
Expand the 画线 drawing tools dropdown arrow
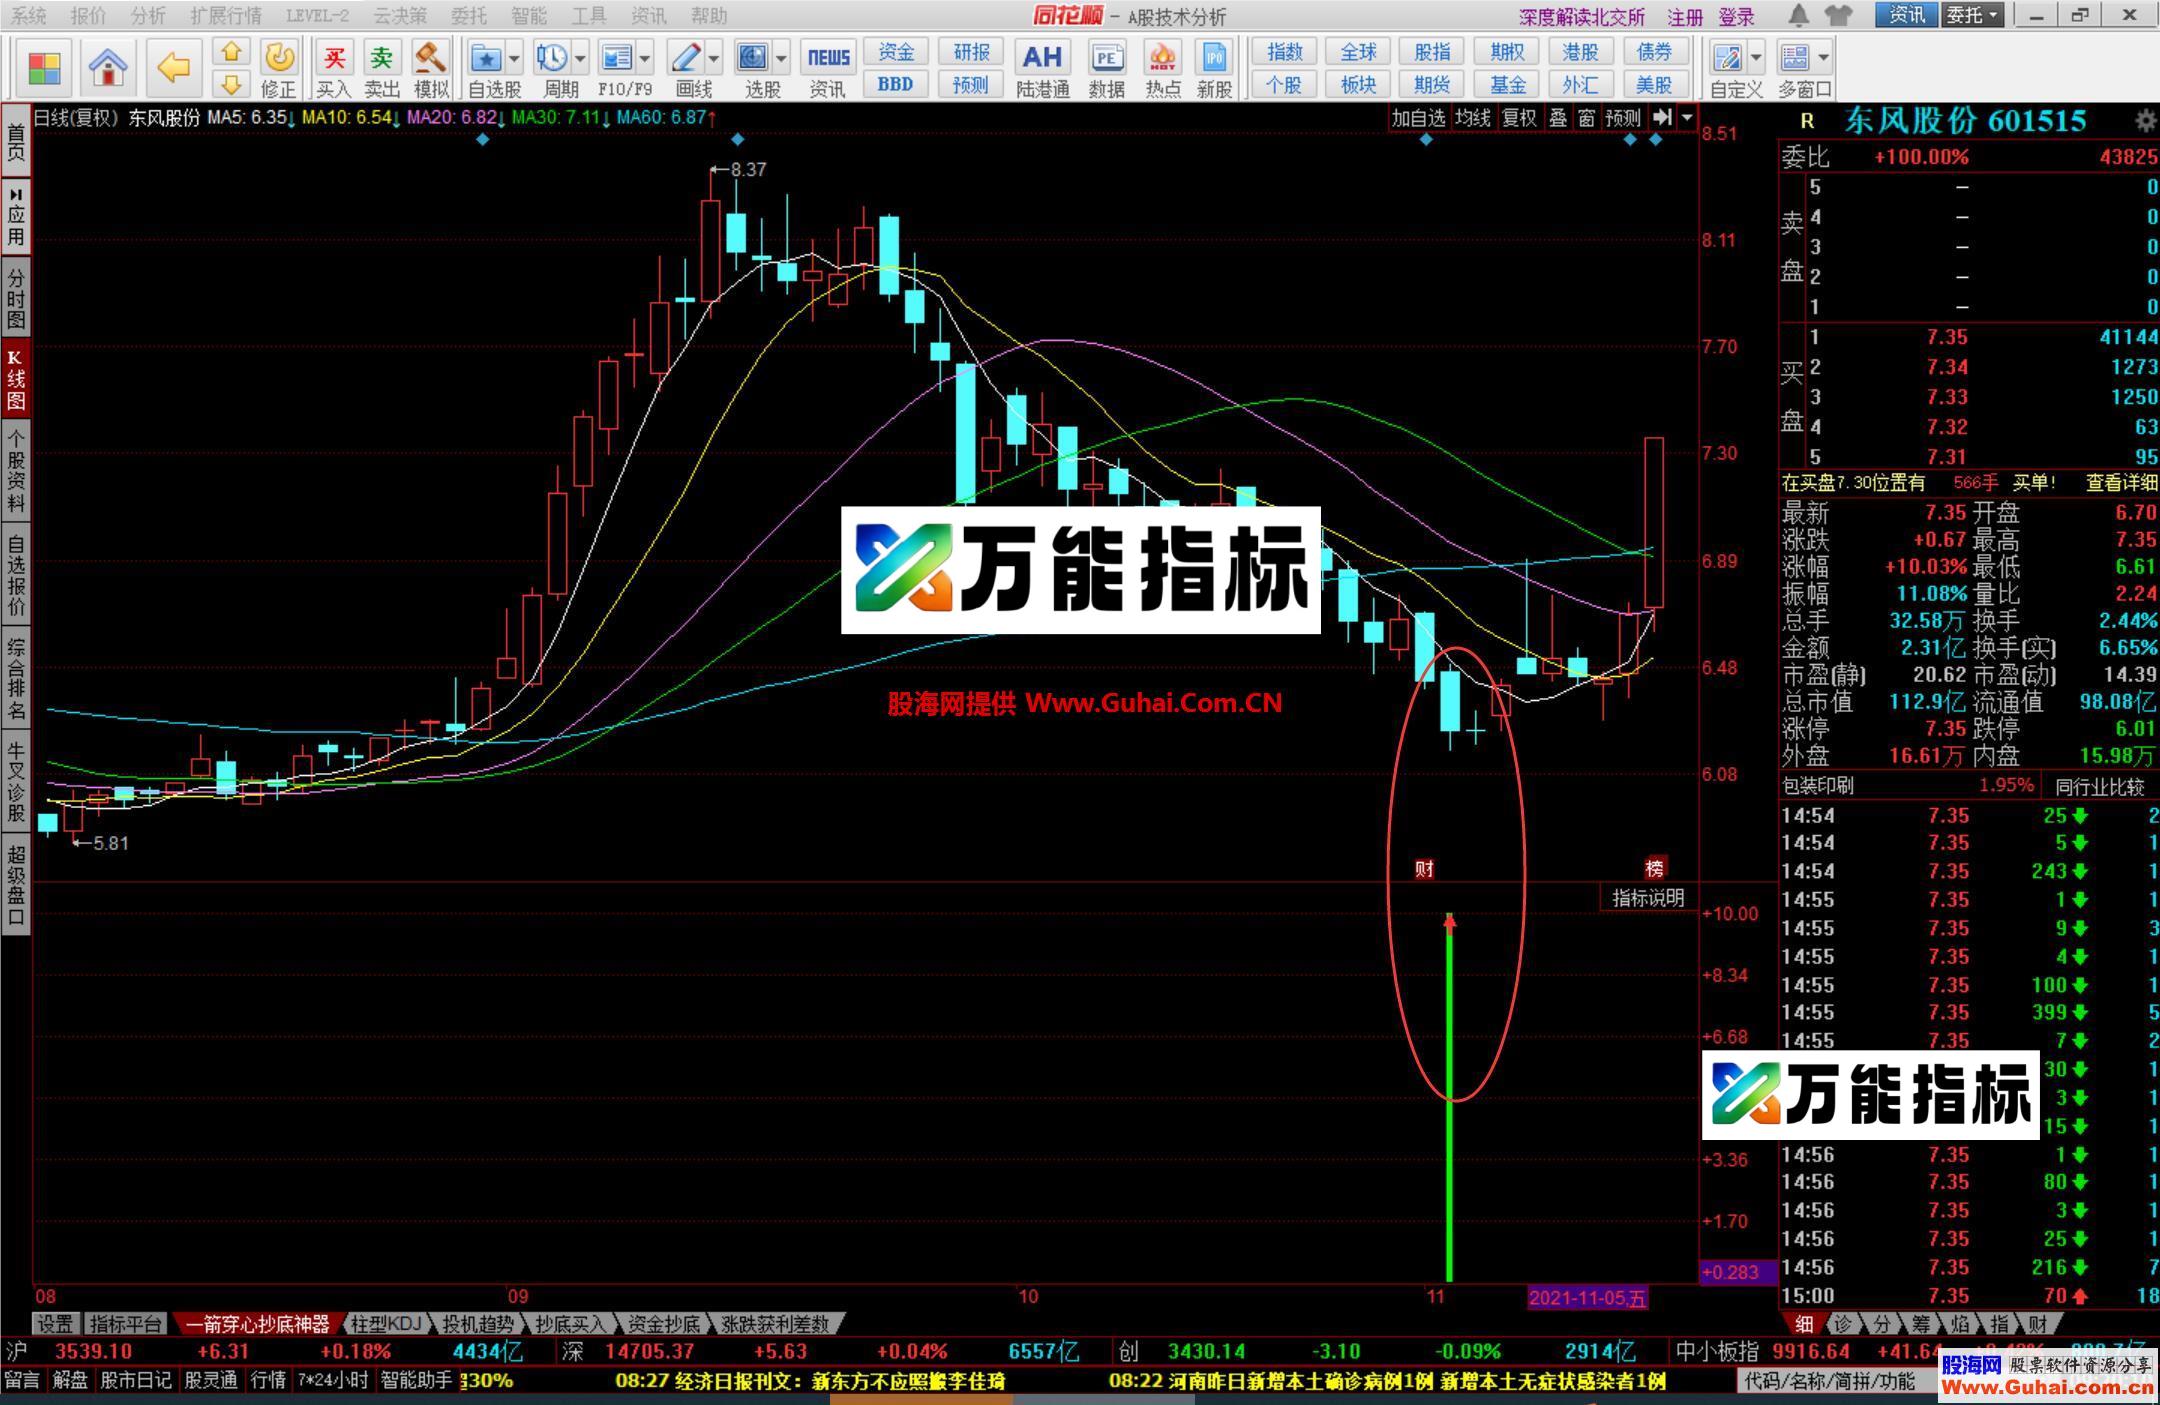coord(714,58)
